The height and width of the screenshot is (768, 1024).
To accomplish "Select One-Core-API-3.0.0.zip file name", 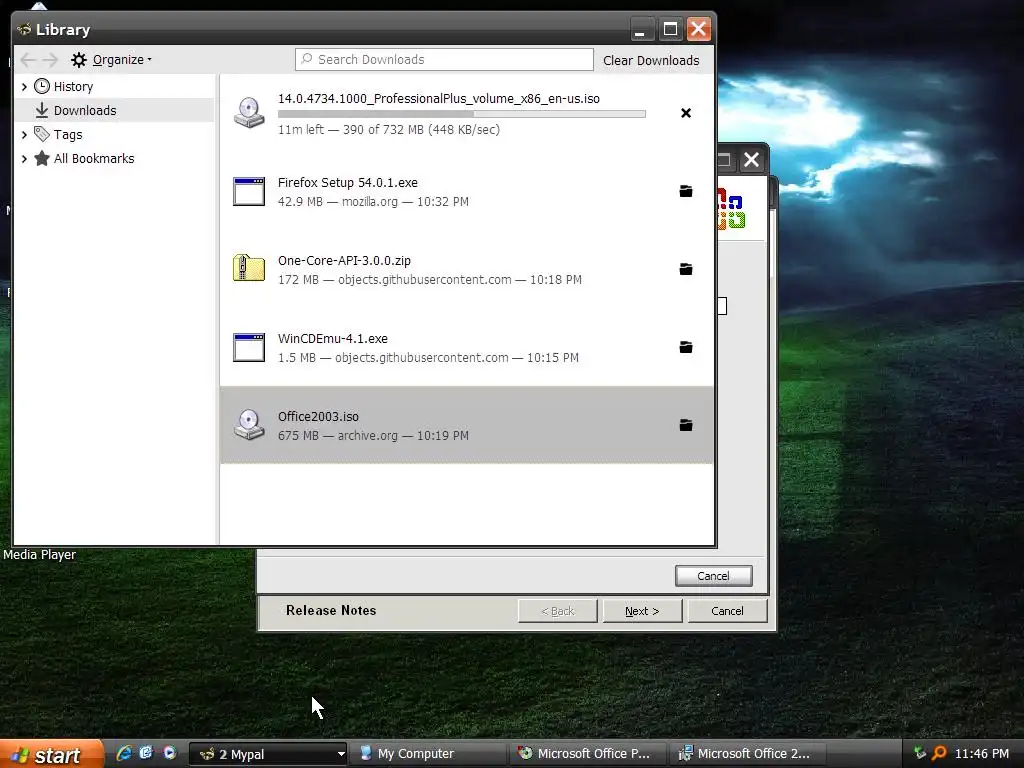I will [344, 261].
